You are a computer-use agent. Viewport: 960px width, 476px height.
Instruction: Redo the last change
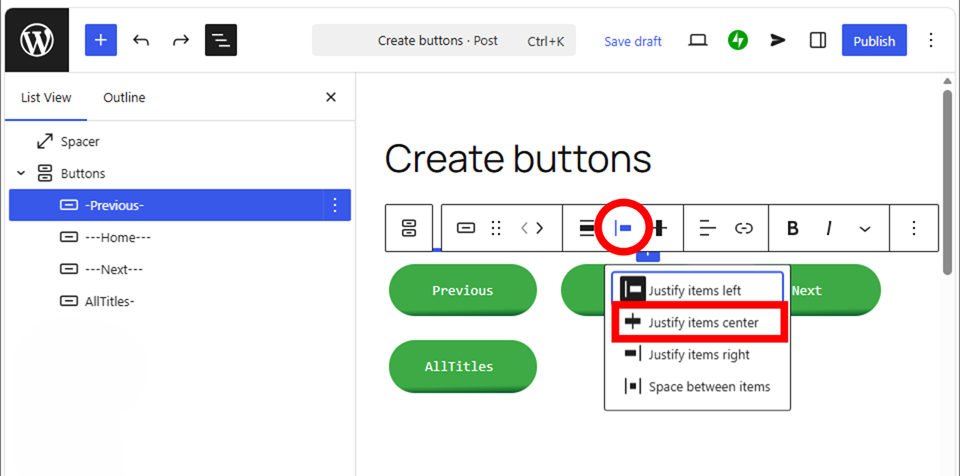click(x=181, y=40)
